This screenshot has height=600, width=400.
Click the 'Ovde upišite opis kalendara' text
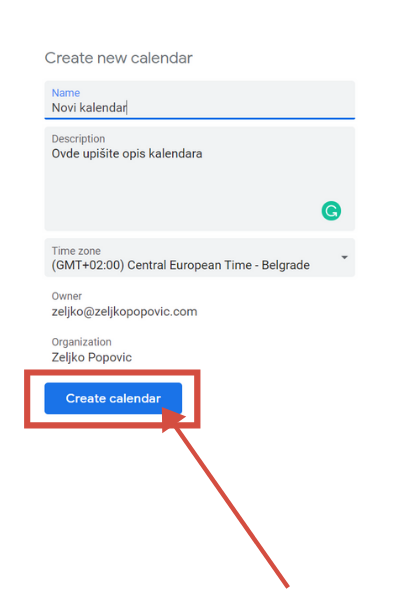(127, 154)
